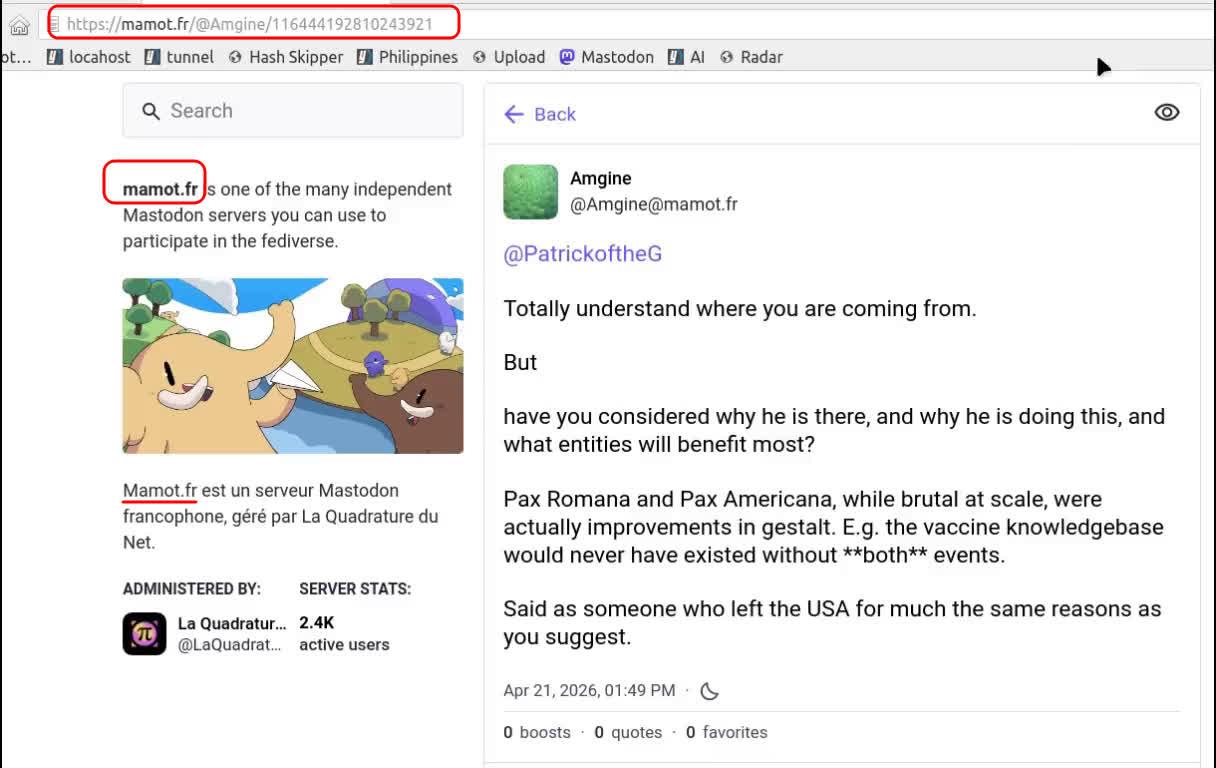Click the Upload bookmark
This screenshot has height=768, width=1216.
509,57
